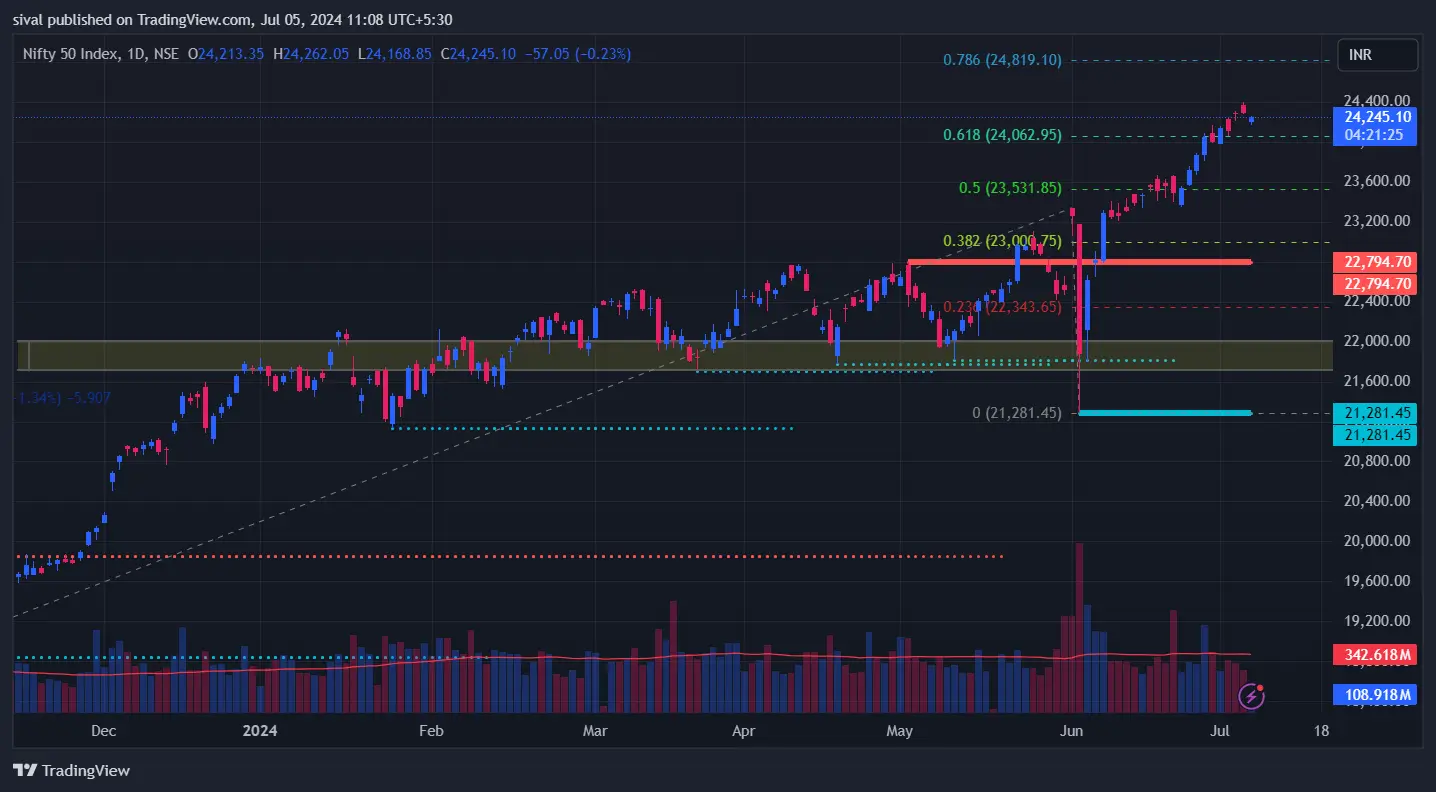This screenshot has width=1436, height=792.
Task: Click the low value L24,168.85
Action: click(395, 54)
